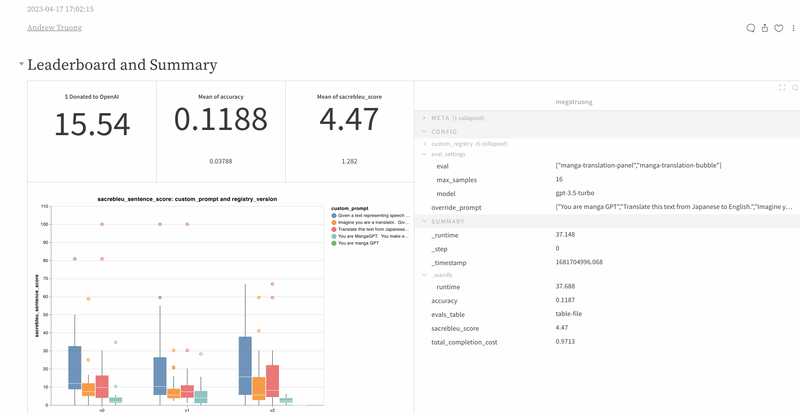
Task: Click the override_prompt value text
Action: point(673,207)
